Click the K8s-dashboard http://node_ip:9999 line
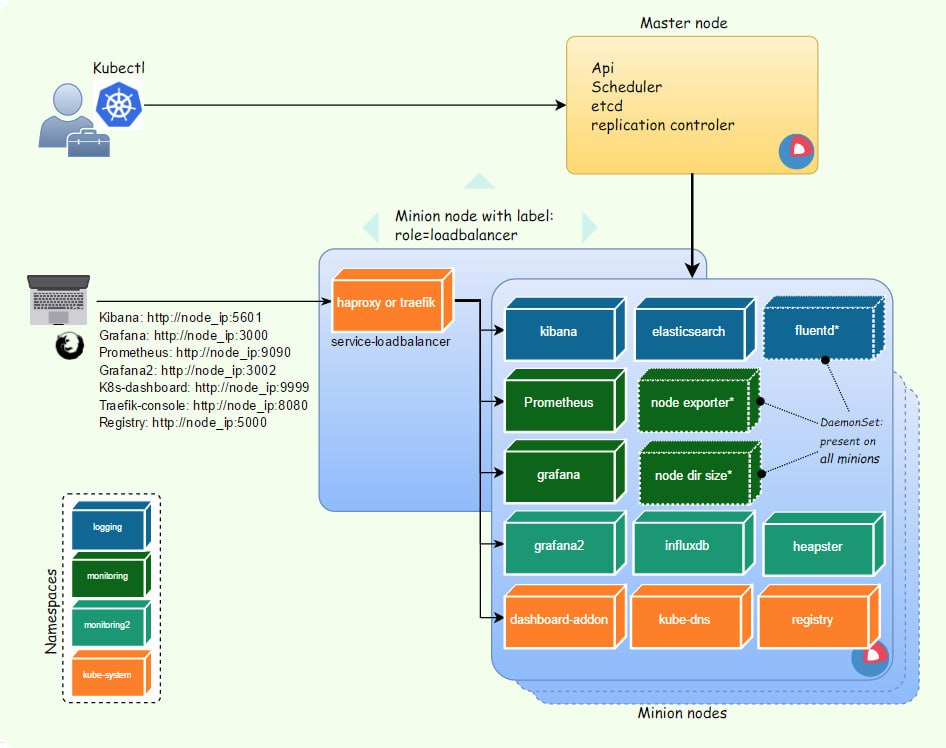Screen dimensions: 946x748 pos(204,387)
